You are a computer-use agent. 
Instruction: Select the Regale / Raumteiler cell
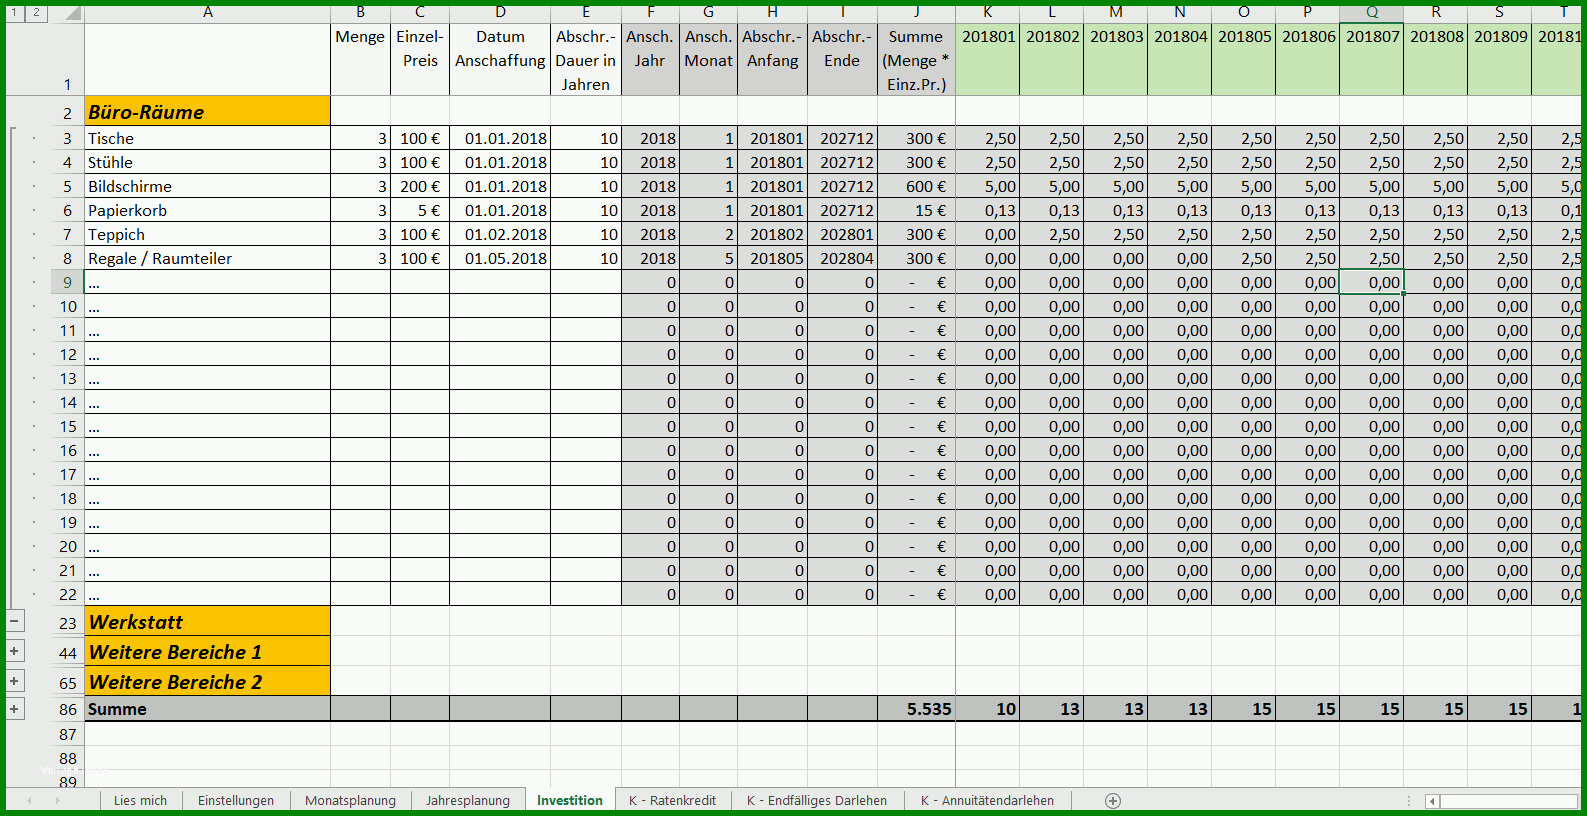pyautogui.click(x=207, y=258)
